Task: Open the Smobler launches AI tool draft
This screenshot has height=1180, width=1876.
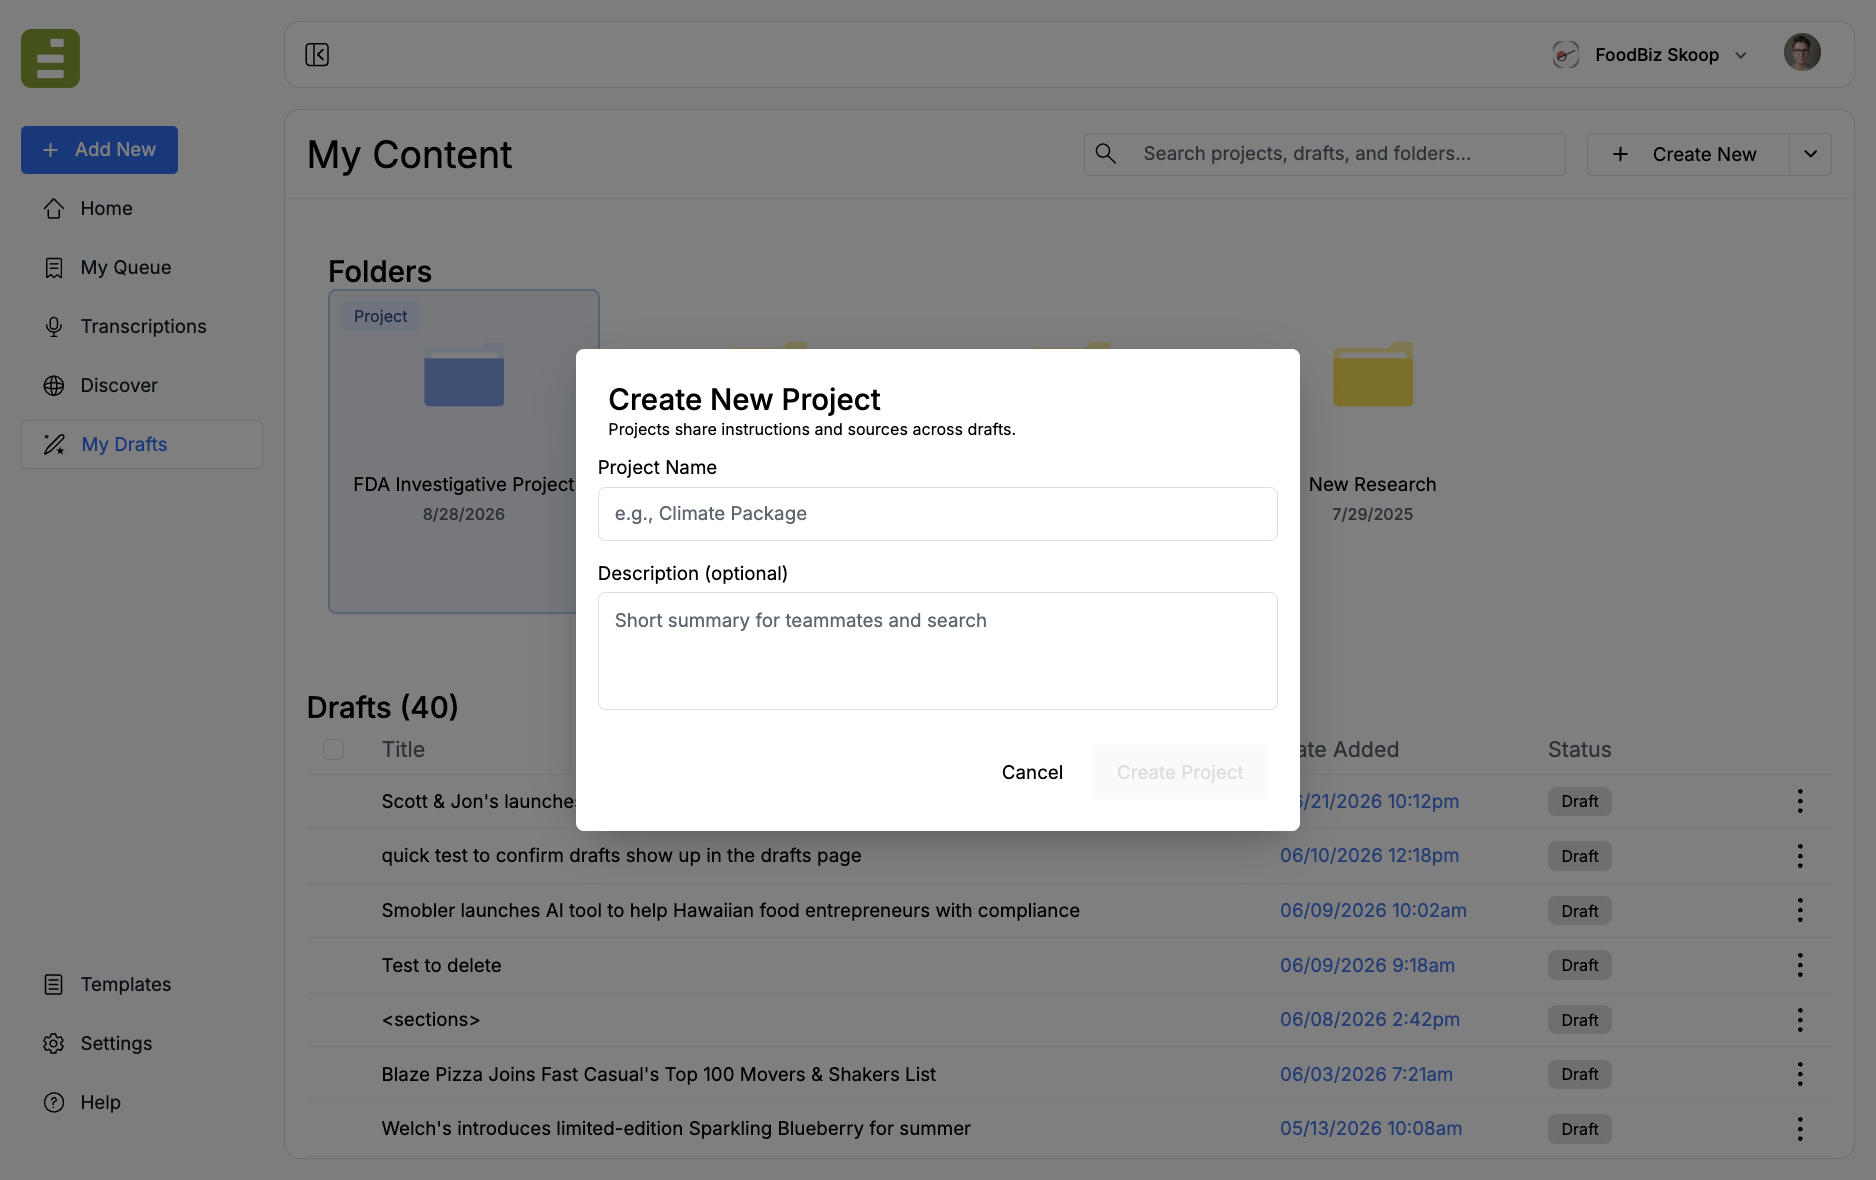Action: [x=730, y=910]
